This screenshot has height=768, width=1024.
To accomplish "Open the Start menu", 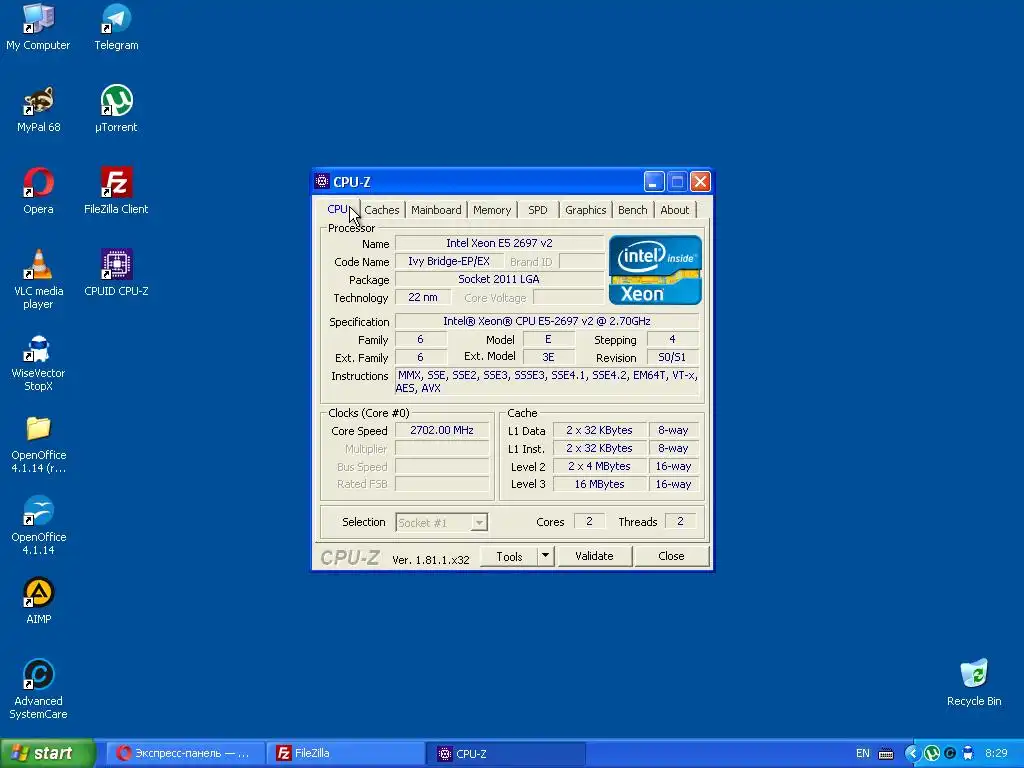I will [x=48, y=753].
